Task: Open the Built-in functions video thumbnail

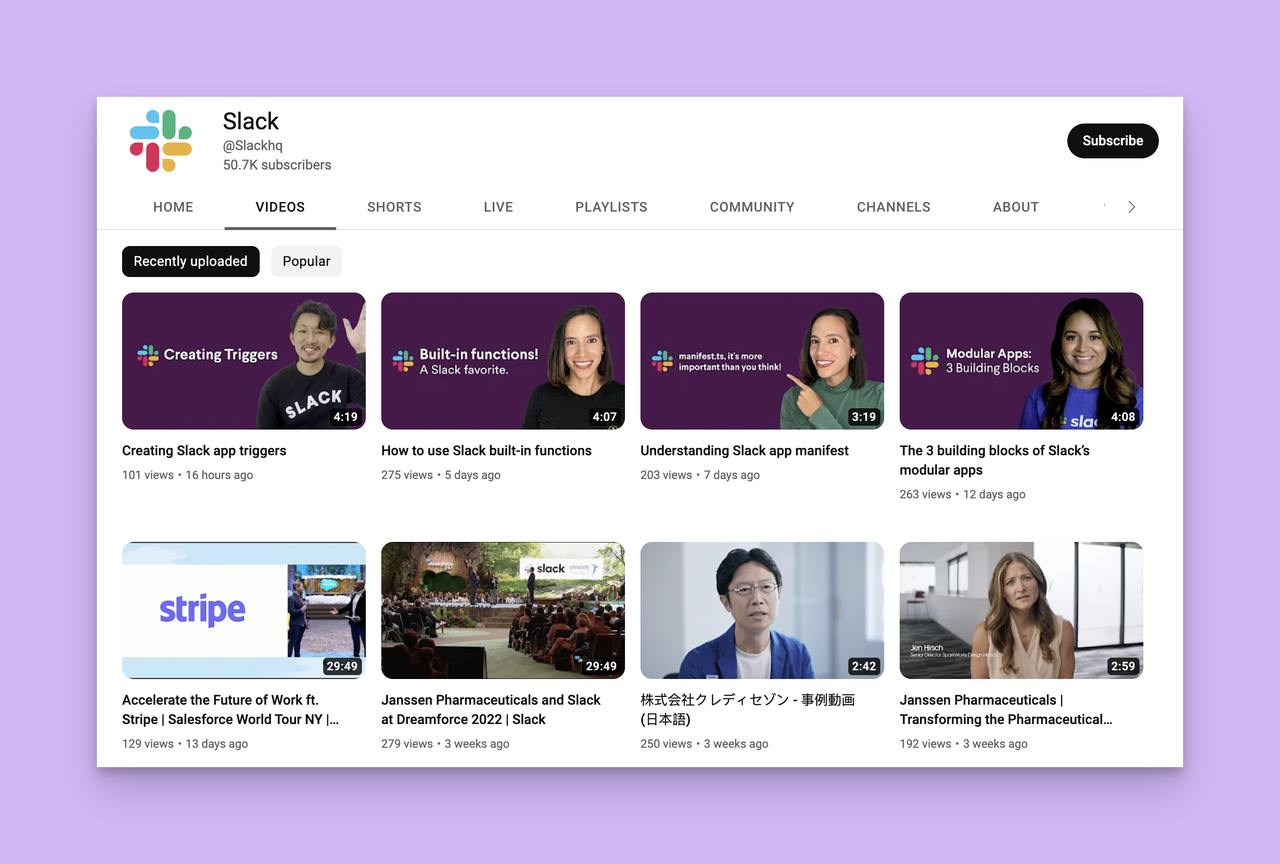Action: (x=503, y=361)
